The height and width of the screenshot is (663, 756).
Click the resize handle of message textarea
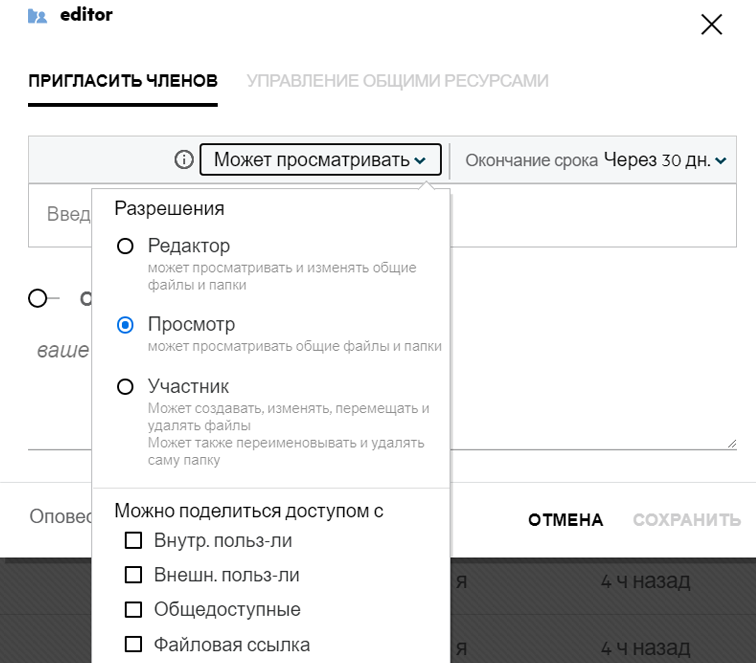click(x=731, y=443)
